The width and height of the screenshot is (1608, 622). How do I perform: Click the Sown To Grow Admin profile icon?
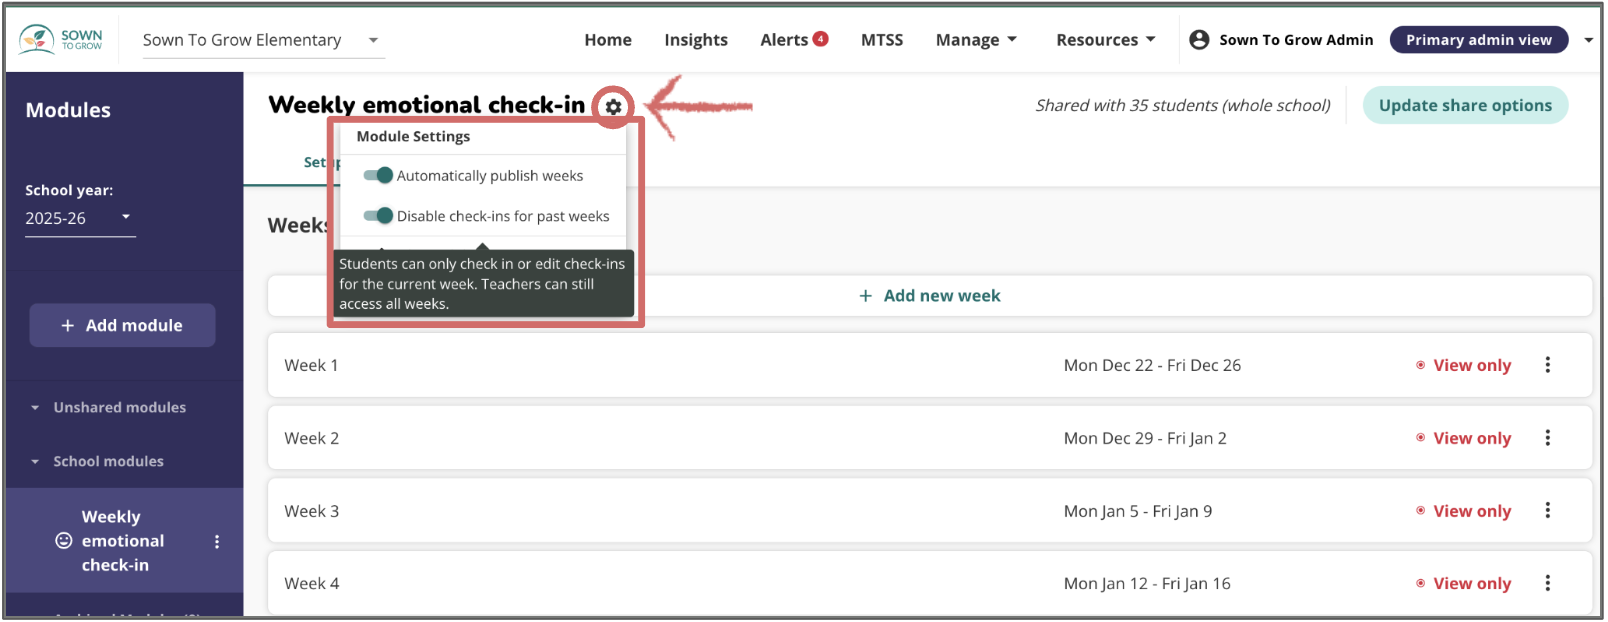coord(1199,40)
